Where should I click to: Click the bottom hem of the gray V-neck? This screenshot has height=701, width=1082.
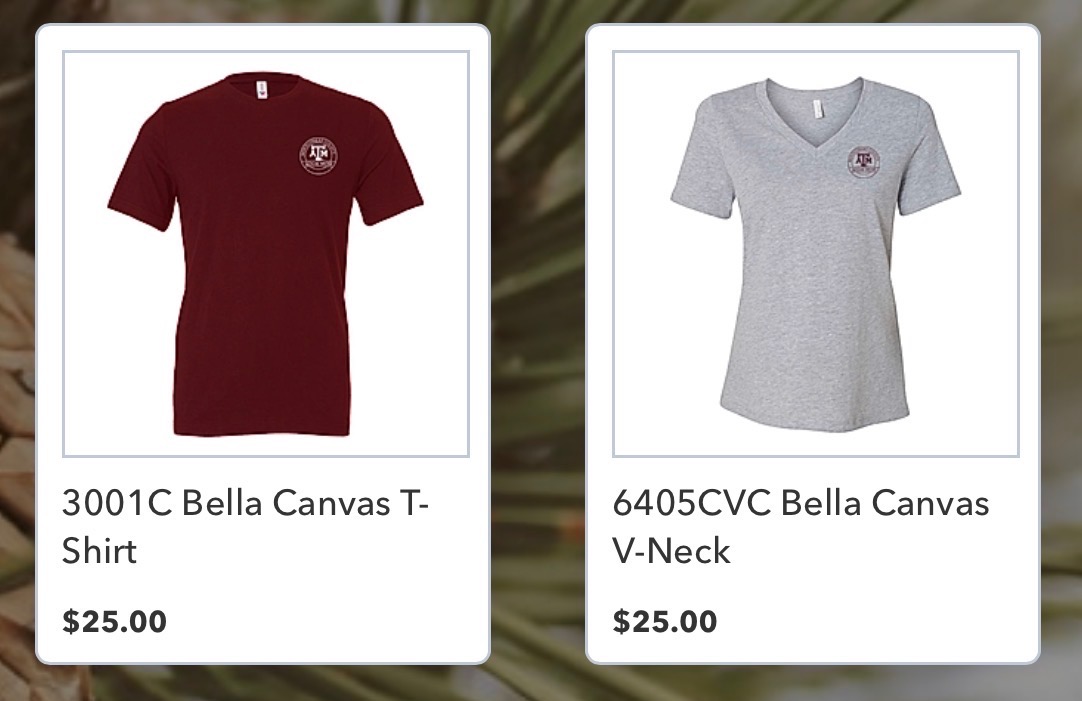tap(814, 422)
